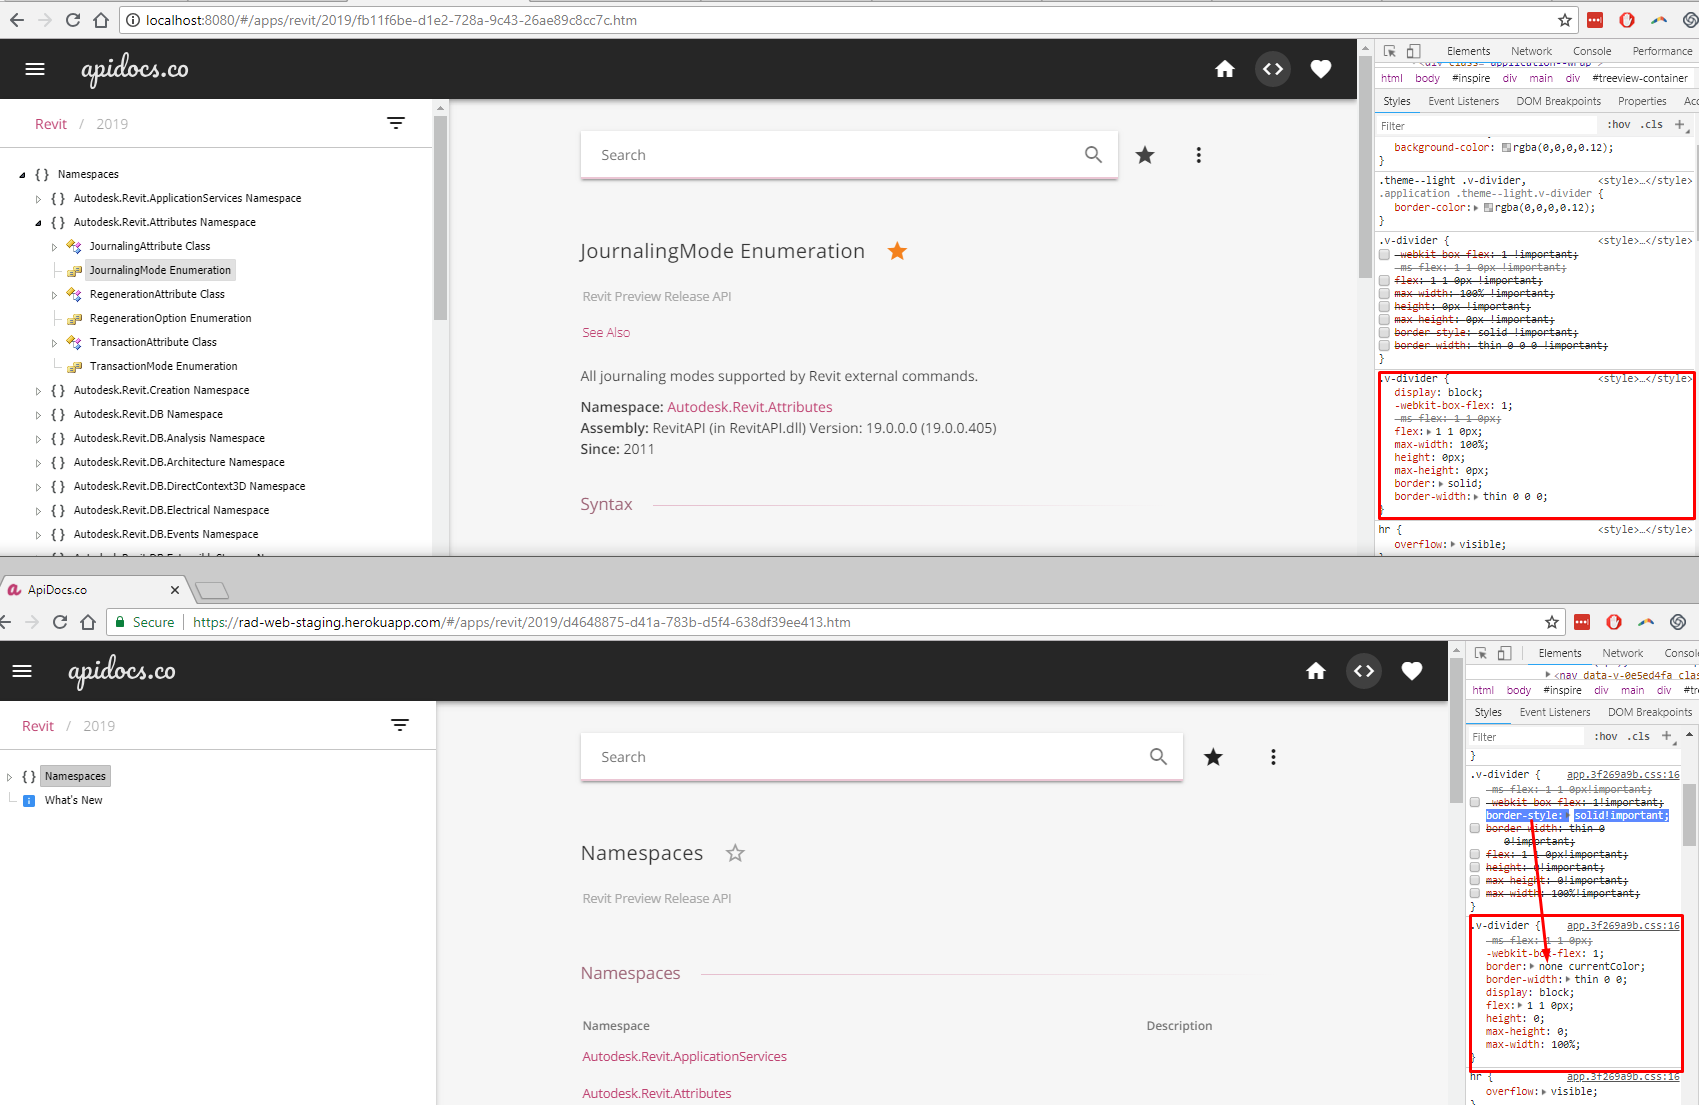Open the Event Listeners tab

click(x=1463, y=100)
